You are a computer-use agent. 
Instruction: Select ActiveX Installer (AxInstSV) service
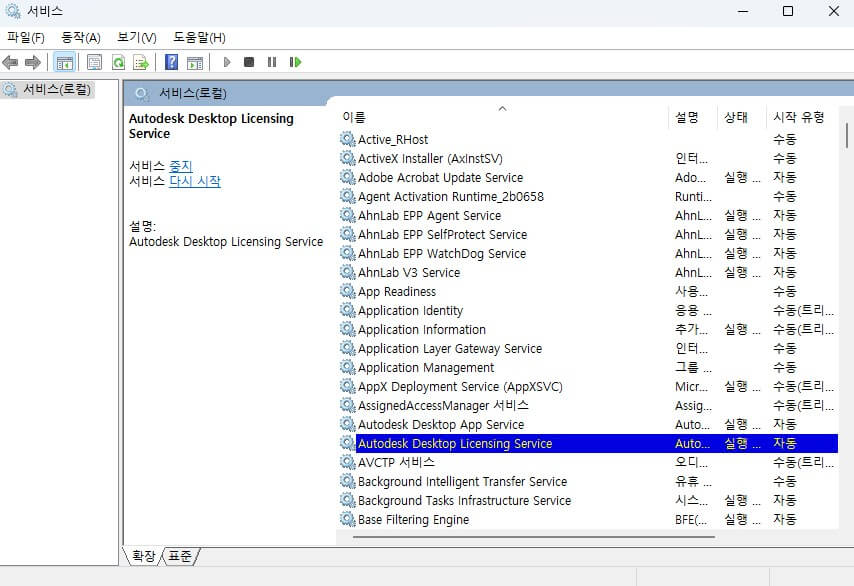[x=588, y=158]
